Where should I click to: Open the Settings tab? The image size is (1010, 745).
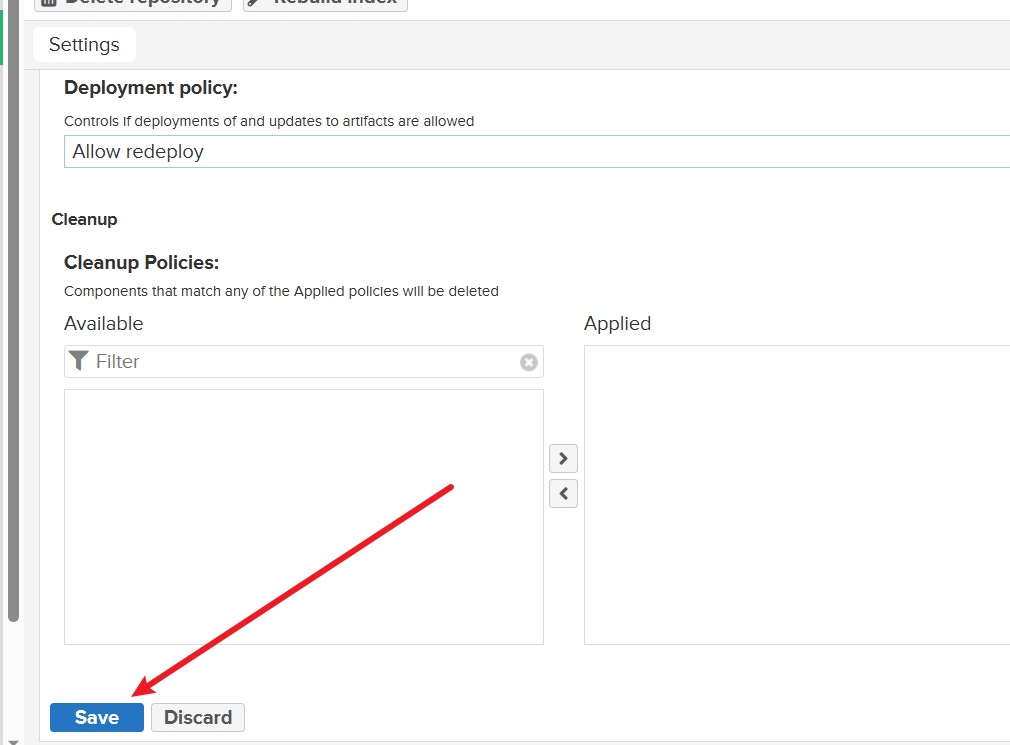(x=84, y=45)
